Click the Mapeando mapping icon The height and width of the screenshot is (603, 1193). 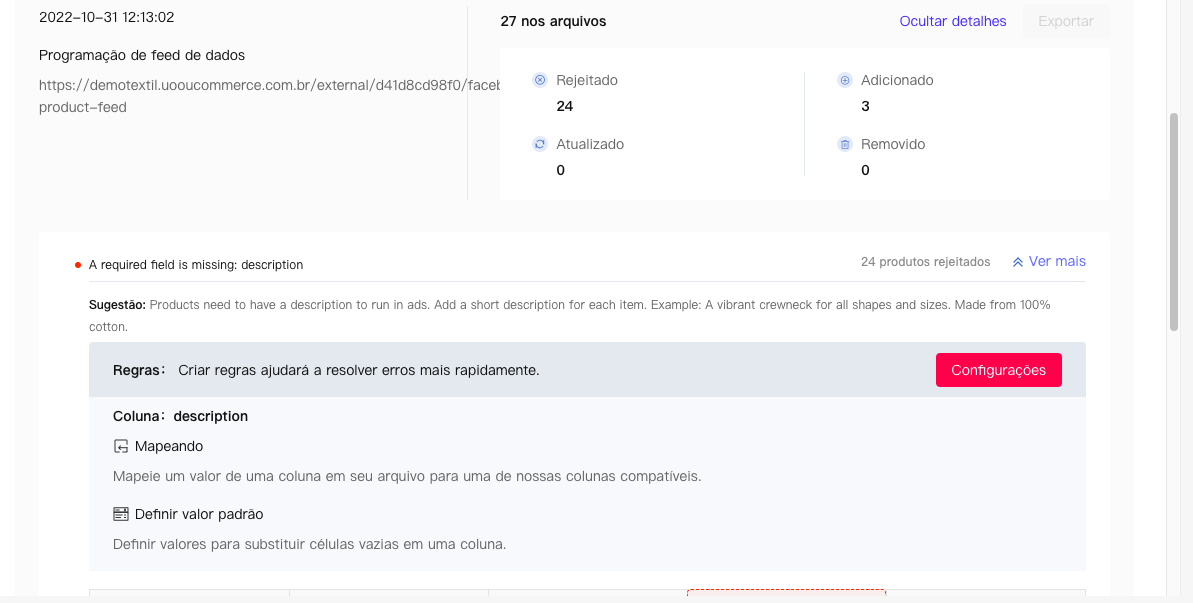121,446
